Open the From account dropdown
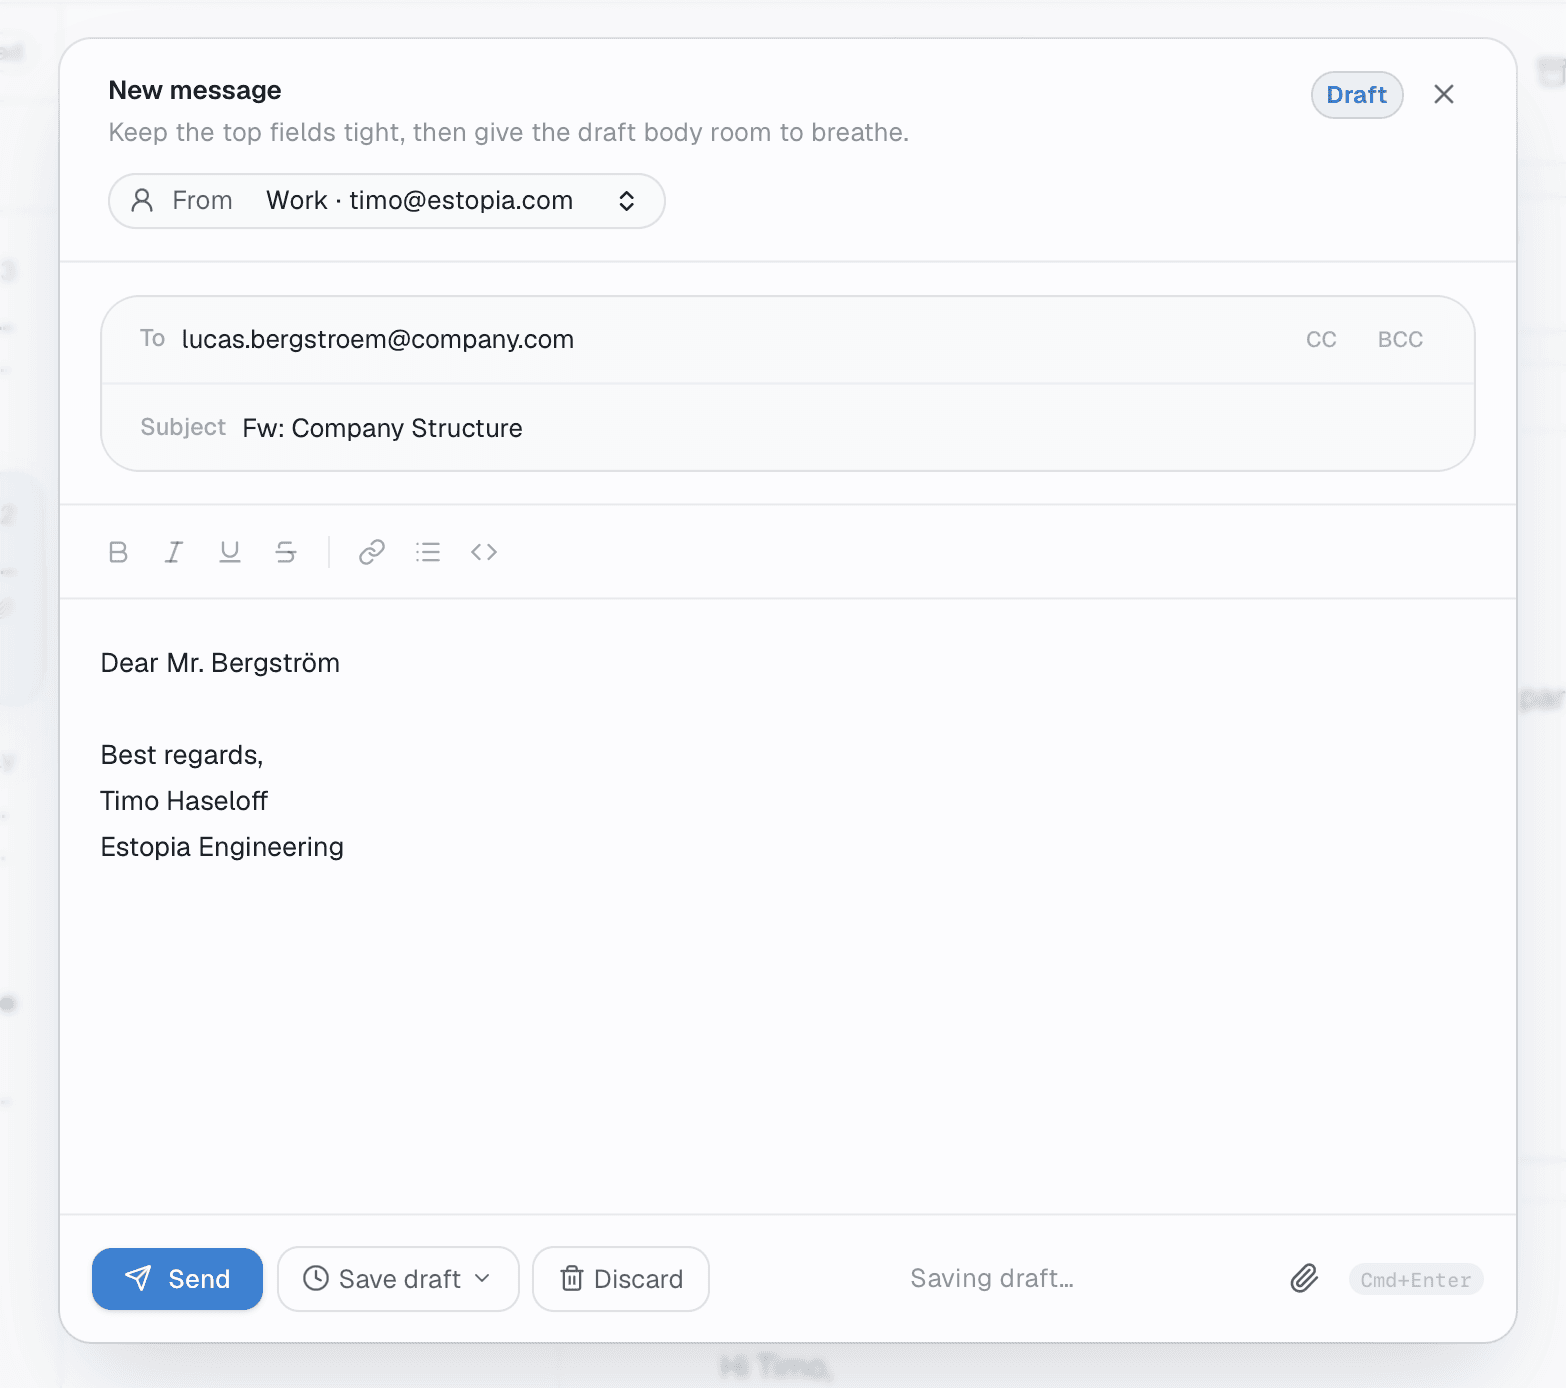This screenshot has height=1388, width=1566. click(x=386, y=201)
